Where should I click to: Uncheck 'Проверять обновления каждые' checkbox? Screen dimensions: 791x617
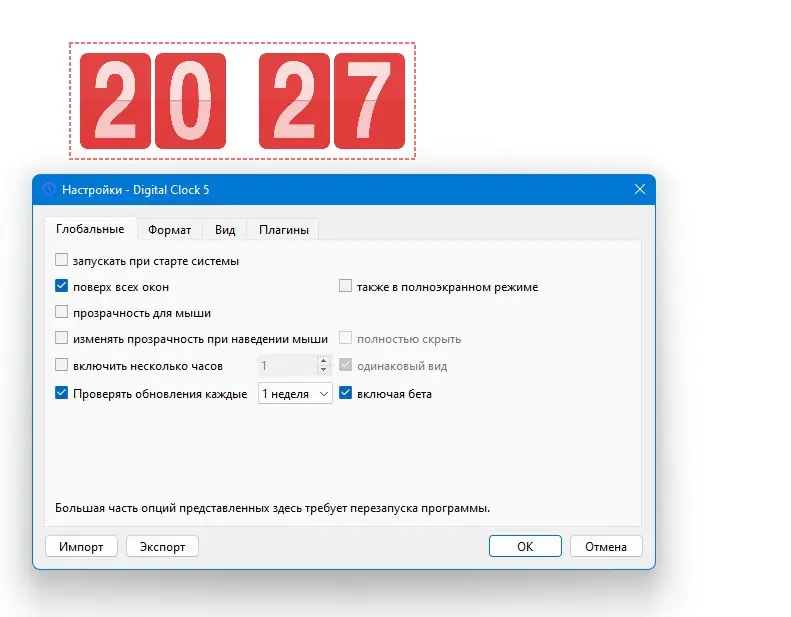61,392
